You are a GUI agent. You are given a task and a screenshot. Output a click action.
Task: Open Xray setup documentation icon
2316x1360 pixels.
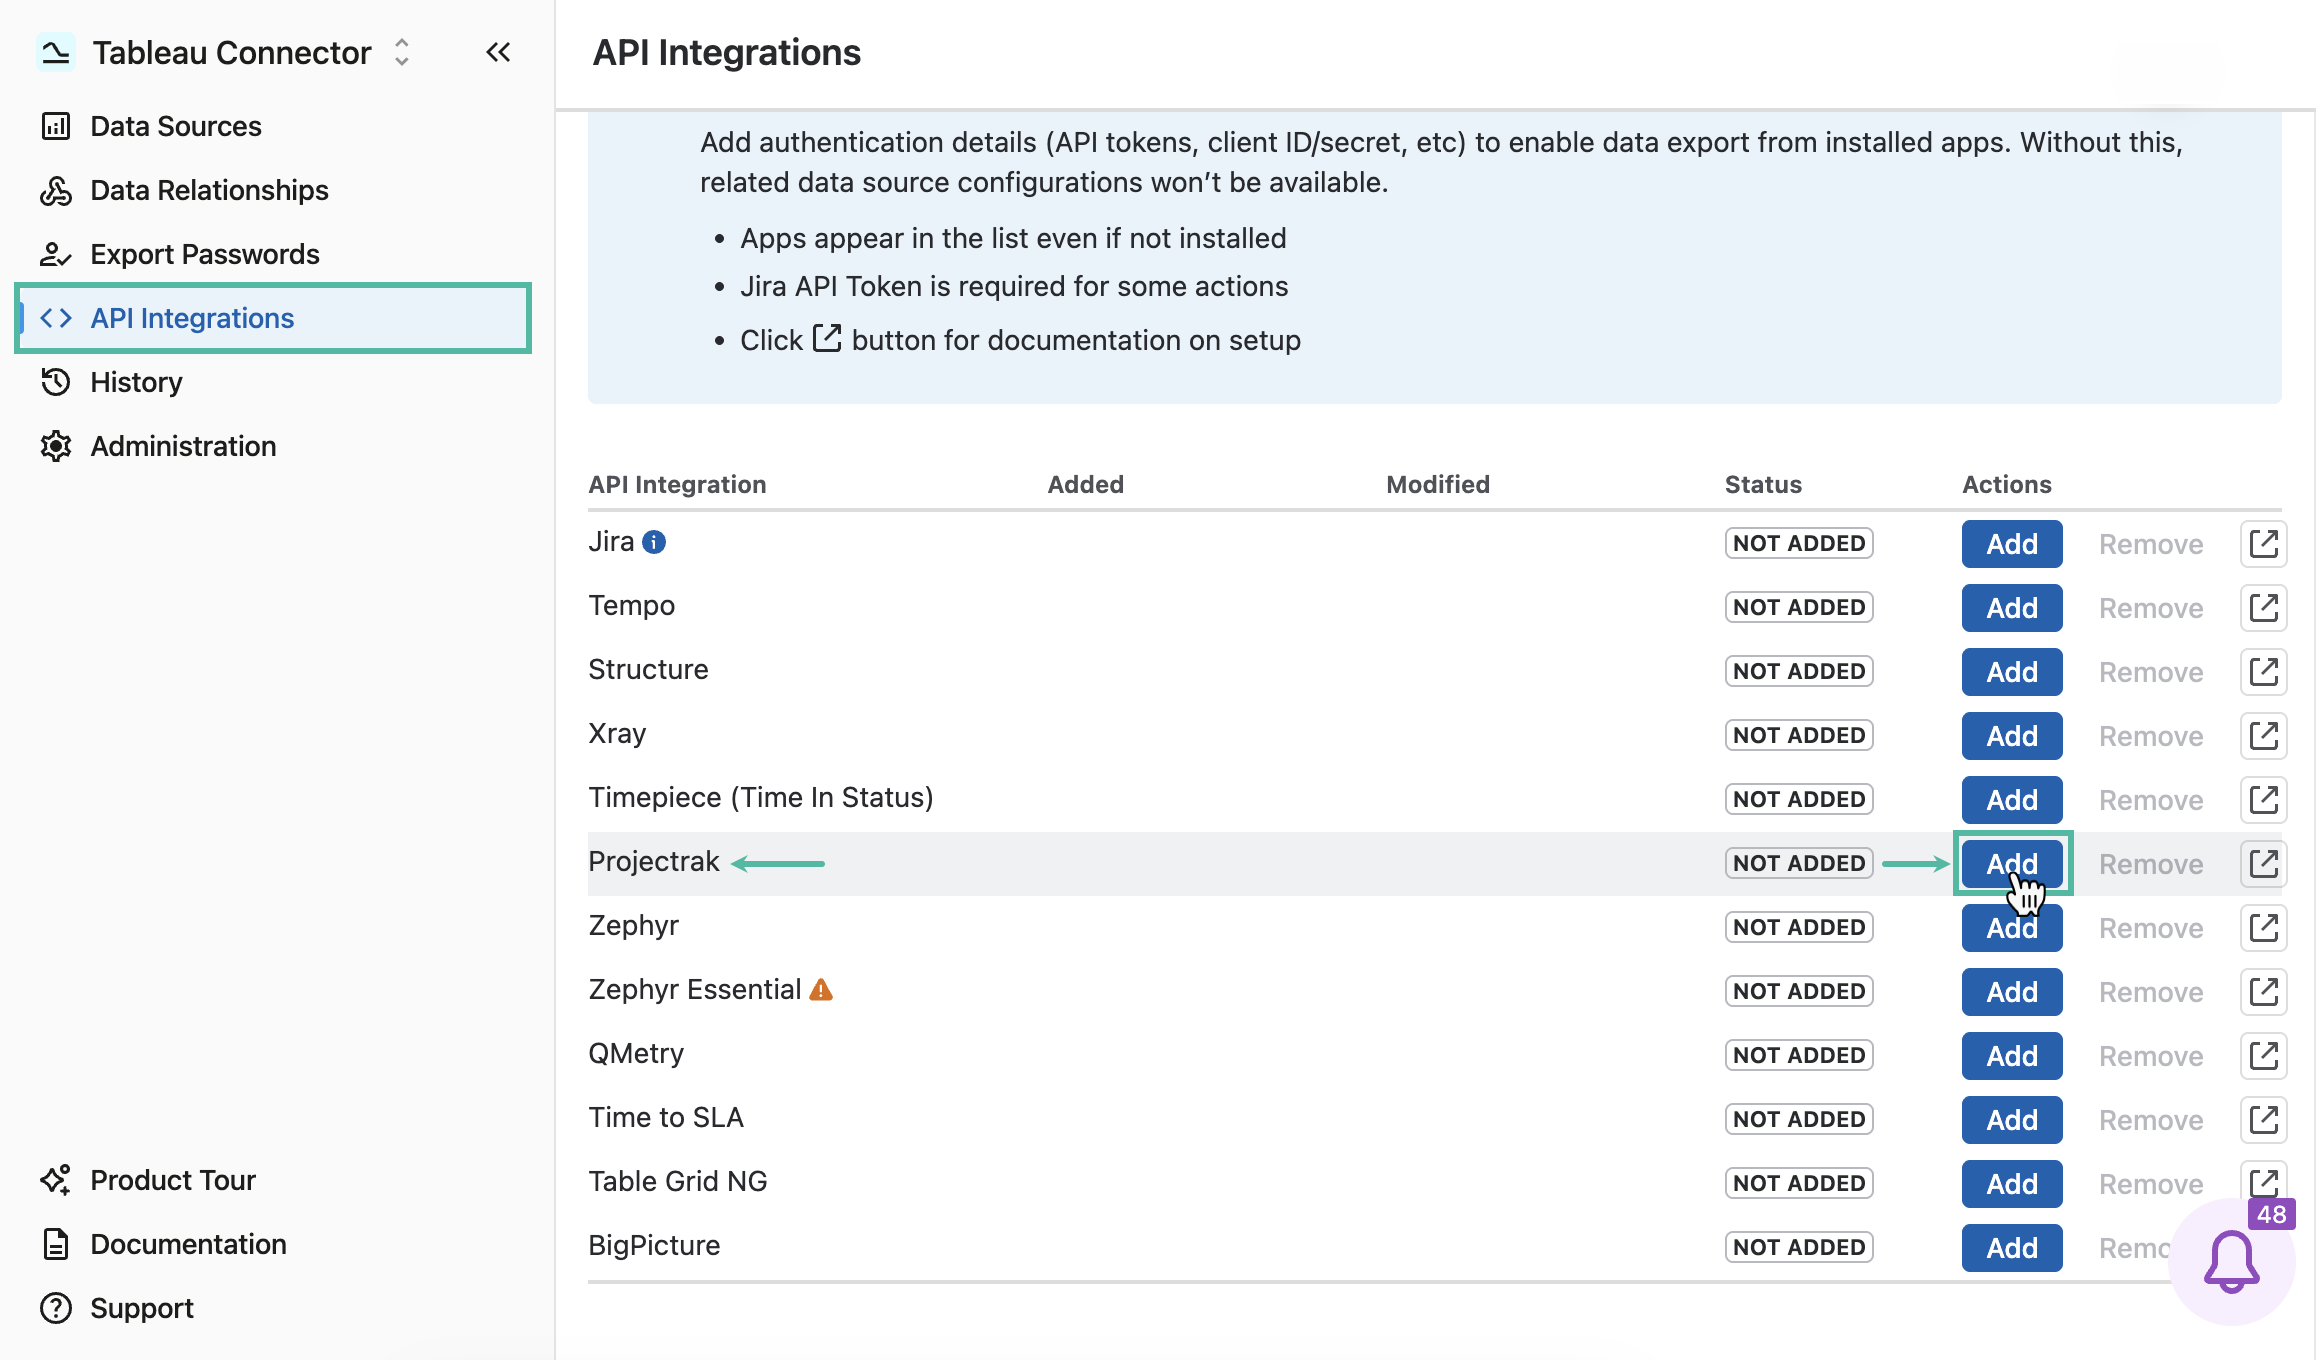tap(2264, 736)
